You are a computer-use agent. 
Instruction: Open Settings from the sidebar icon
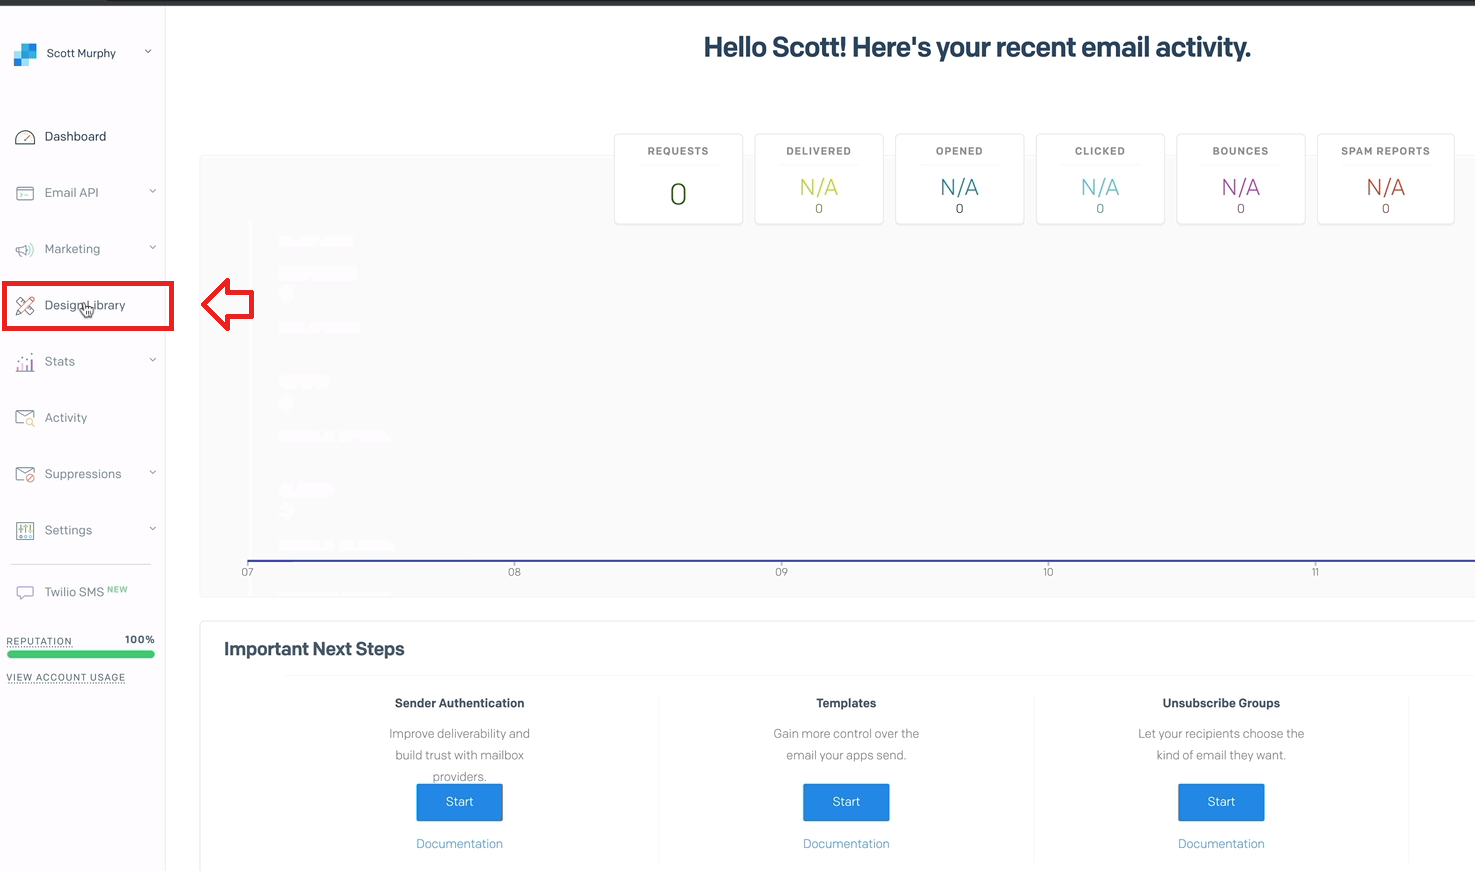tap(25, 529)
